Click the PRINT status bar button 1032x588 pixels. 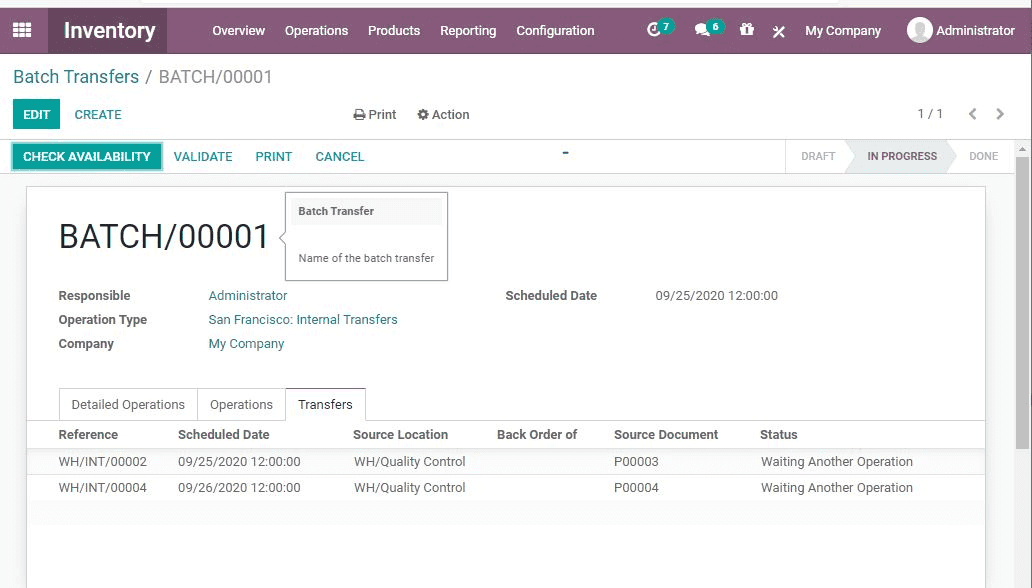tap(274, 157)
